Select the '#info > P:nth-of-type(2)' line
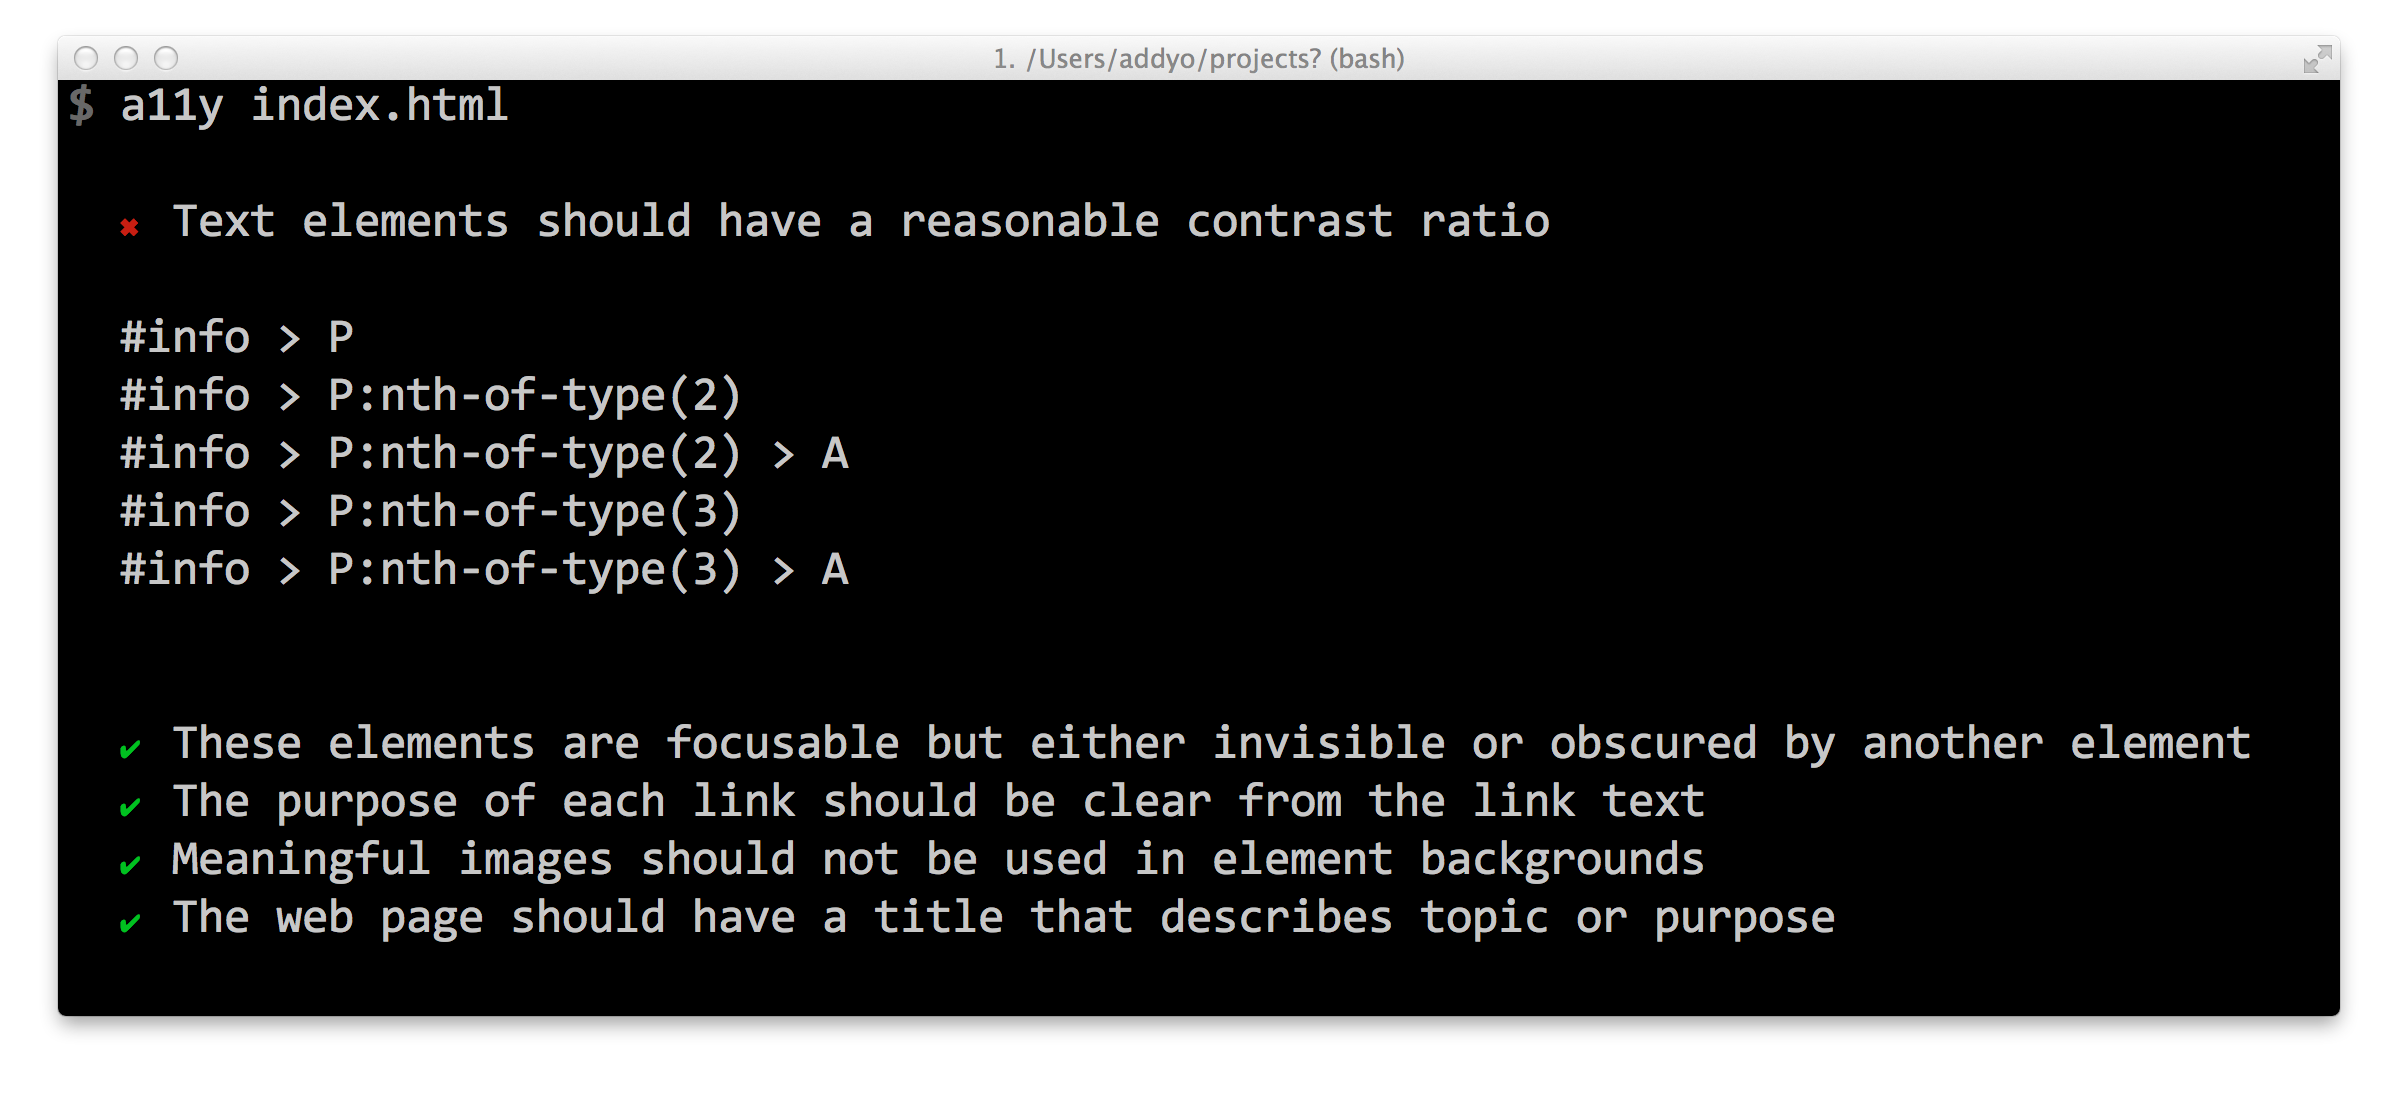2400x1106 pixels. click(x=431, y=396)
